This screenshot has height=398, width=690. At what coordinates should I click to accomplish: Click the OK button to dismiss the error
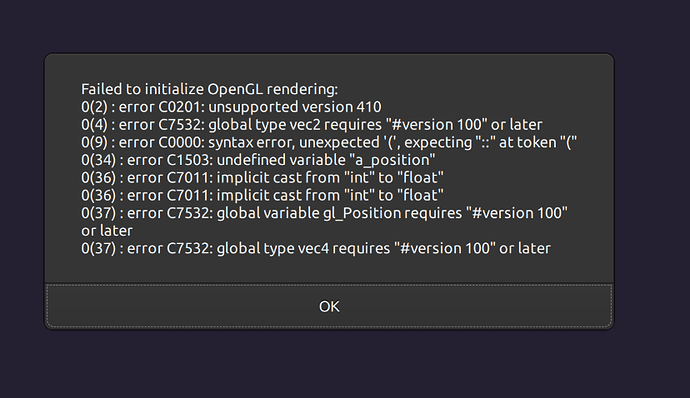point(329,306)
